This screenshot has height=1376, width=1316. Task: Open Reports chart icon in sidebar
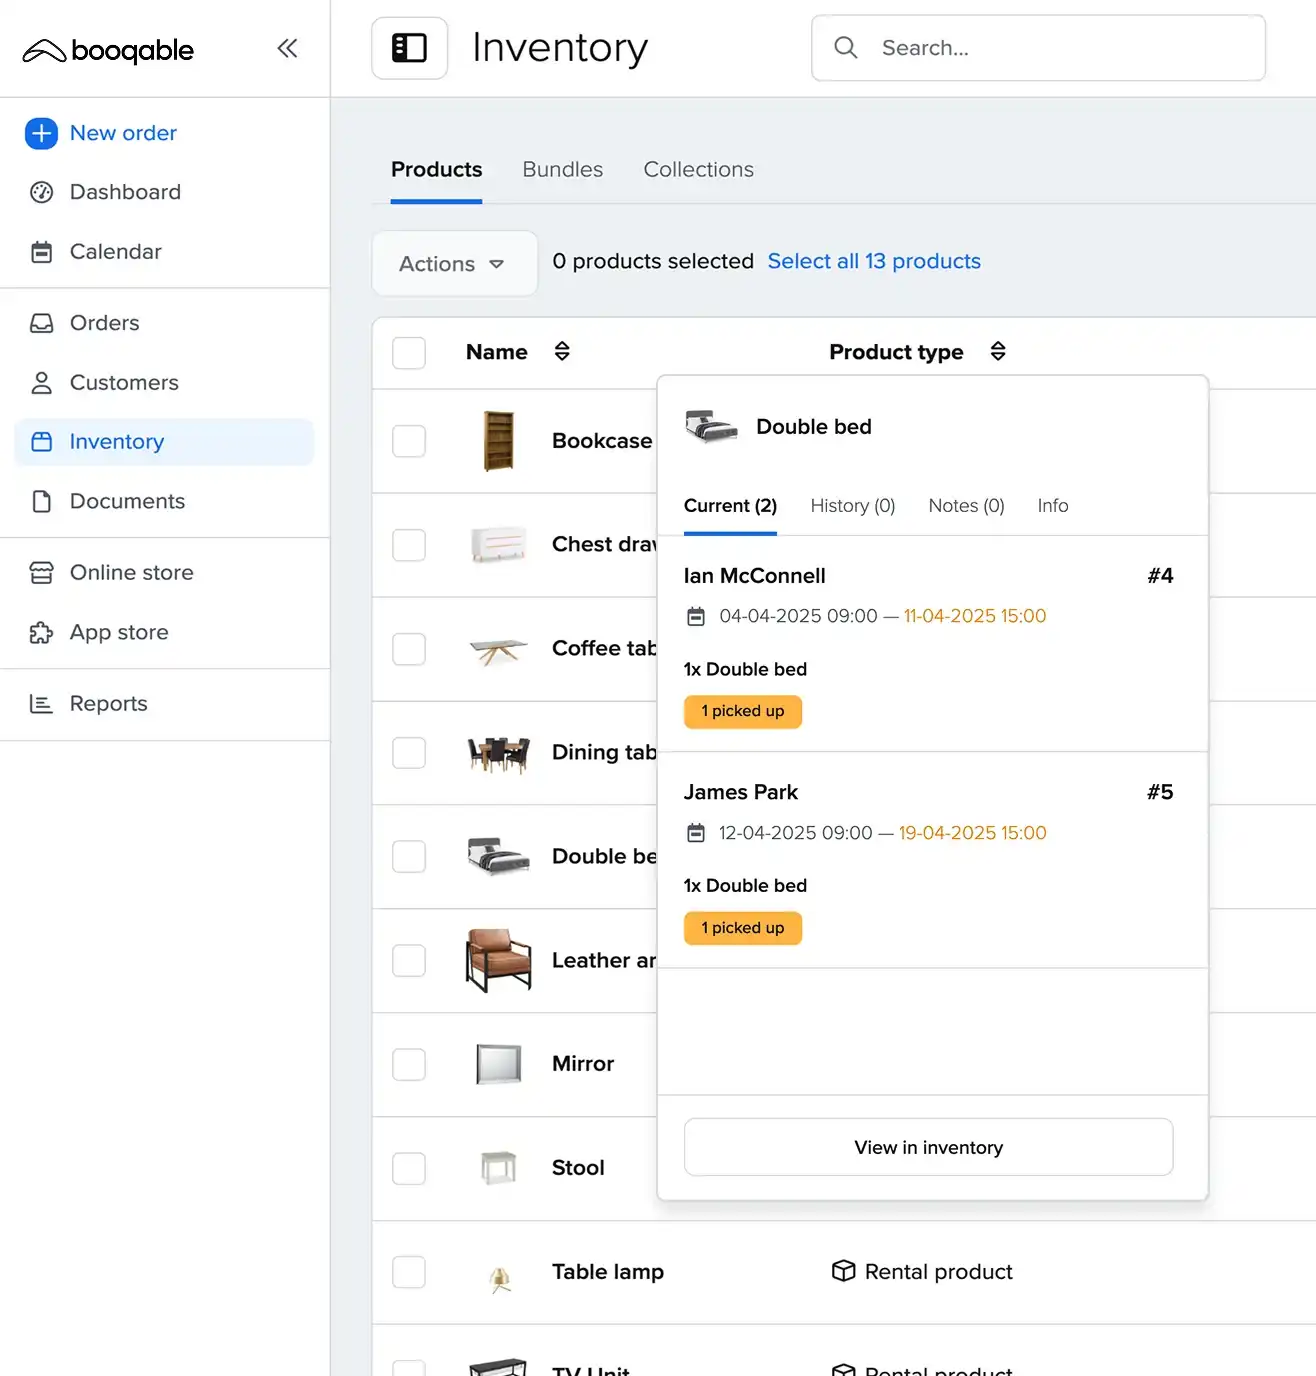tap(41, 704)
